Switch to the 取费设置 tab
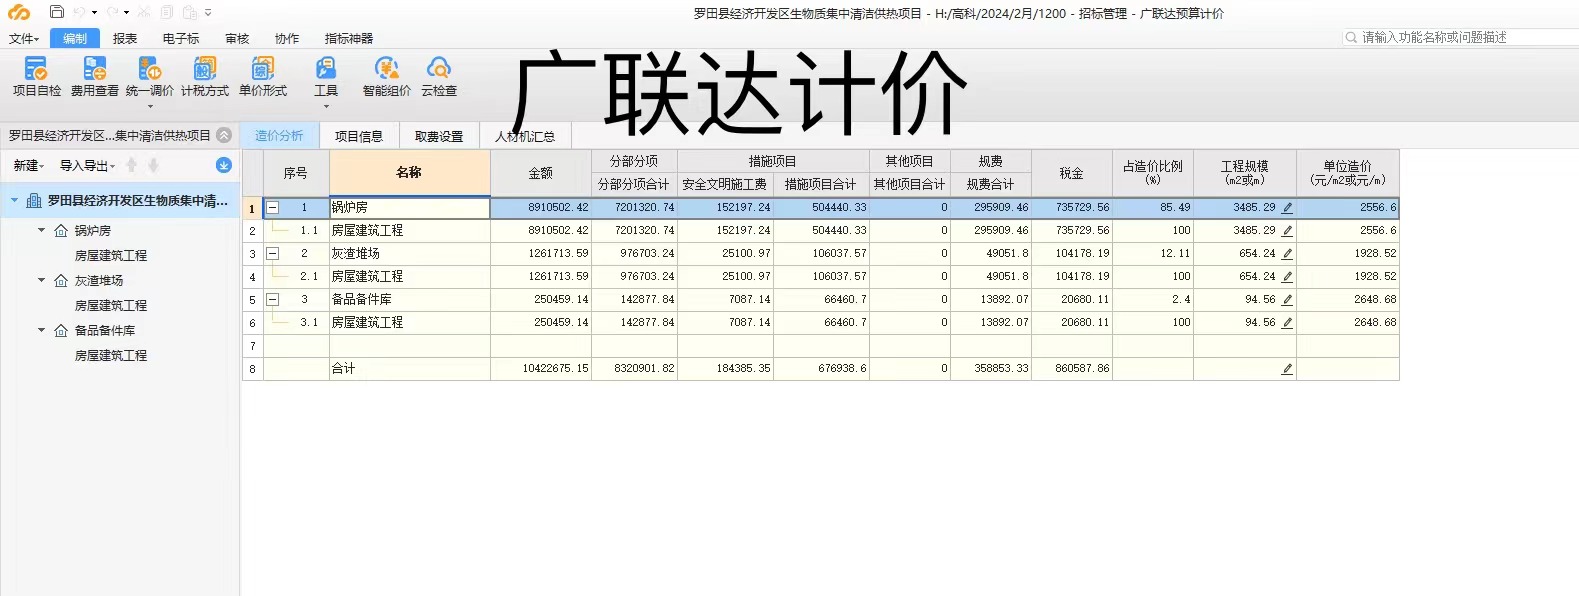 439,136
